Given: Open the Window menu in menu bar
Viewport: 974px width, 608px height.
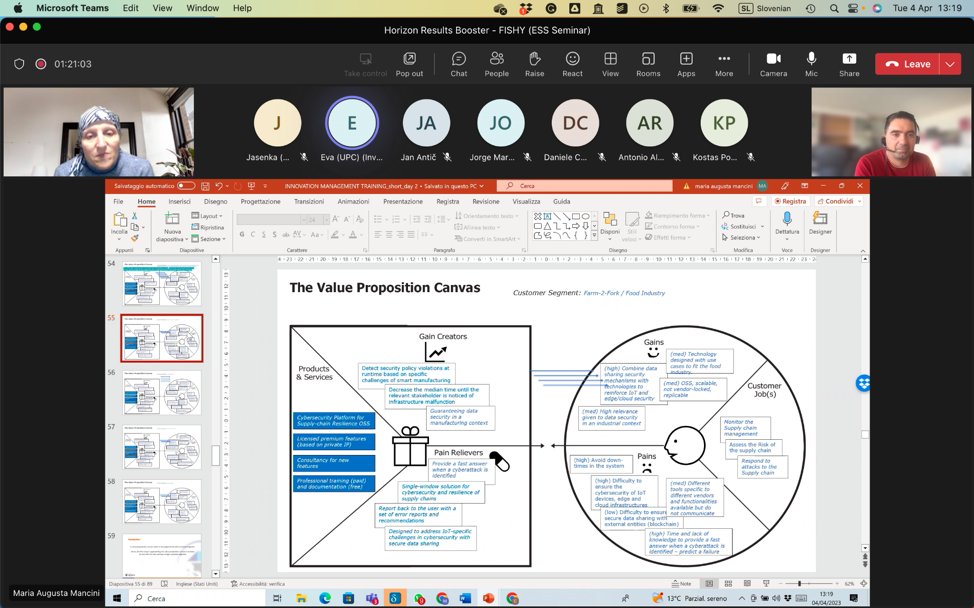Looking at the screenshot, I should point(203,8).
